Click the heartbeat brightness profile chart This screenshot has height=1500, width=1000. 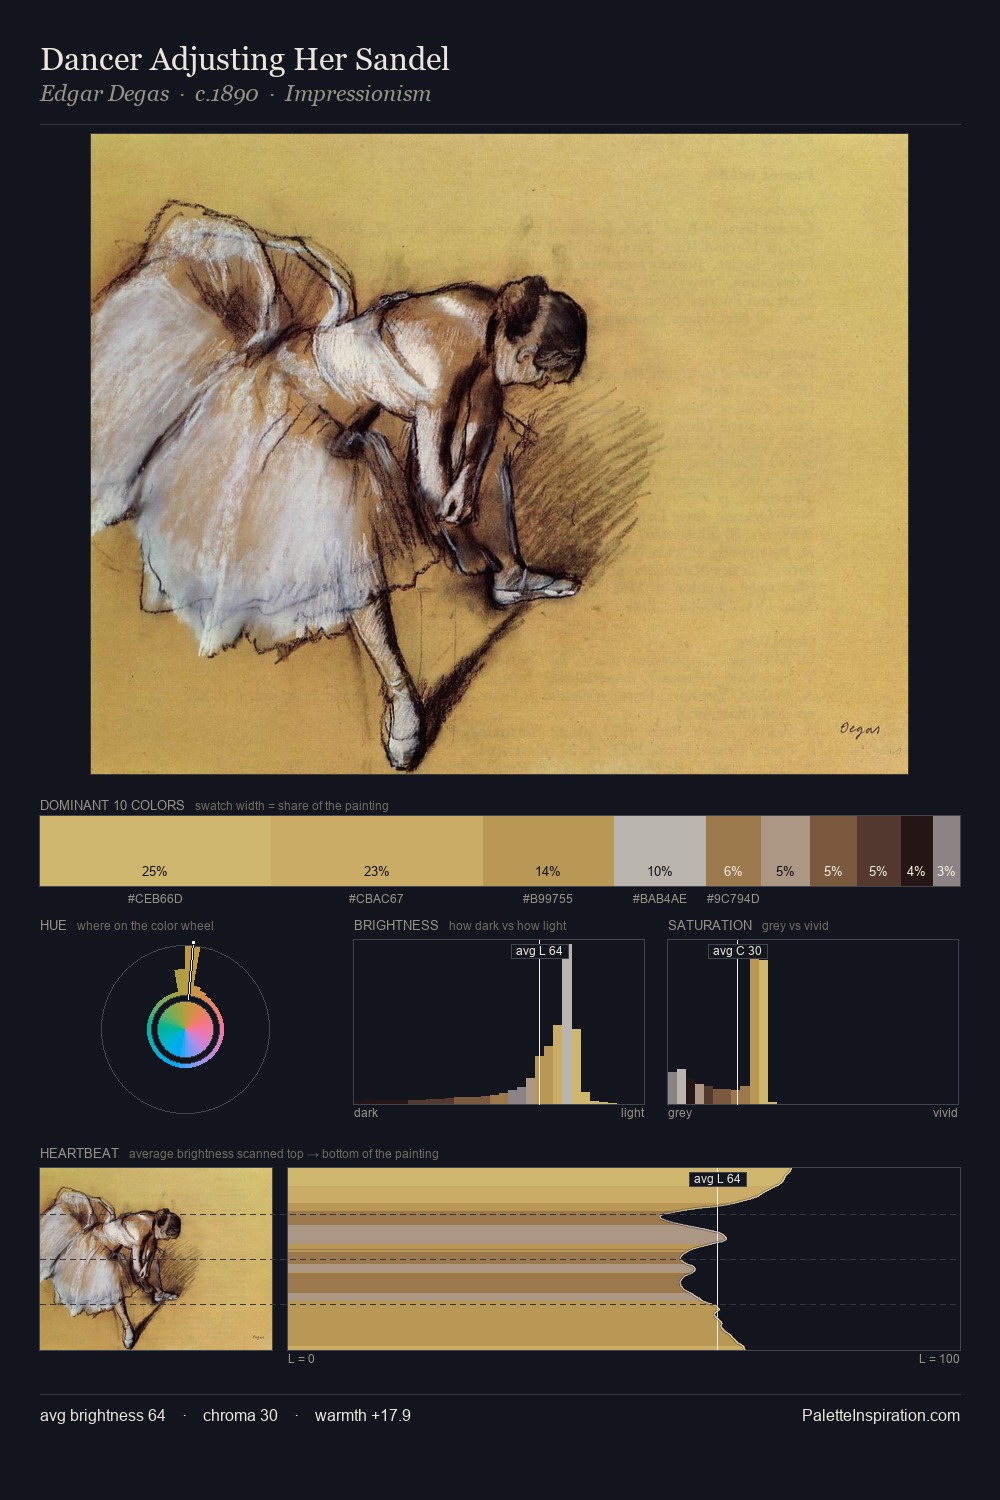pos(624,1259)
